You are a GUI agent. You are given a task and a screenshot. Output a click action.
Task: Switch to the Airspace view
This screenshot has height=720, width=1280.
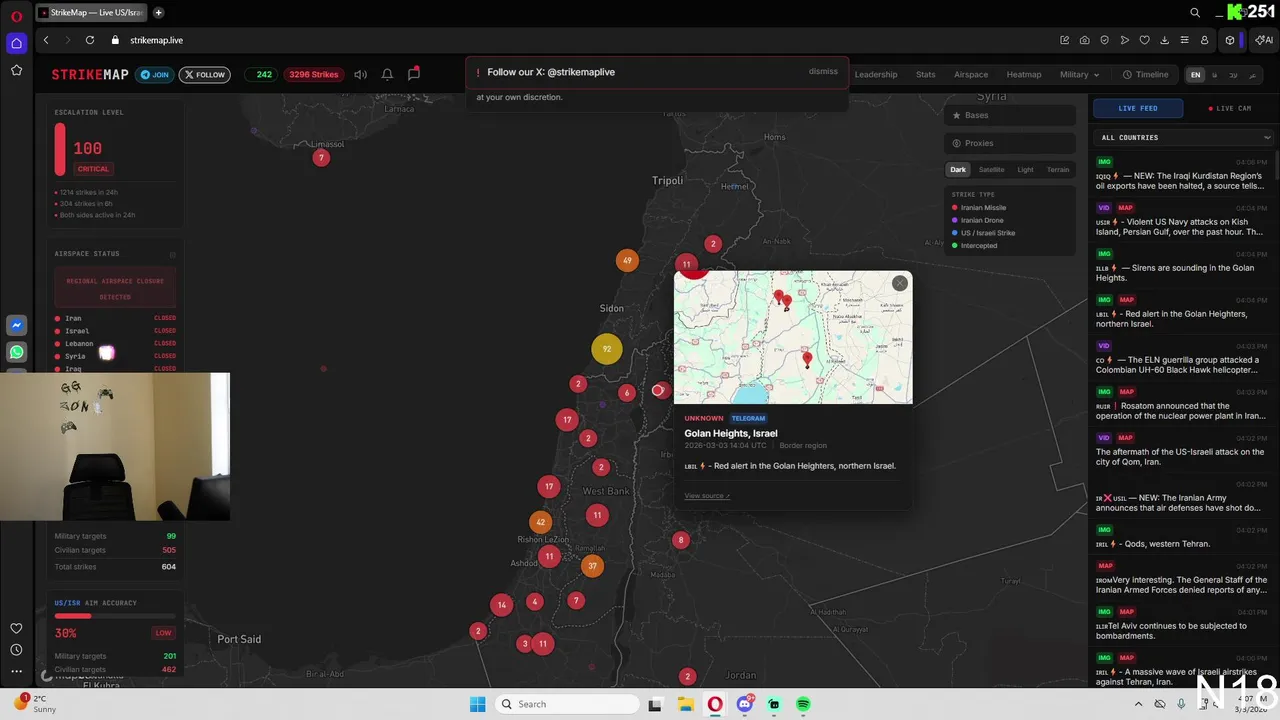[x=971, y=74]
